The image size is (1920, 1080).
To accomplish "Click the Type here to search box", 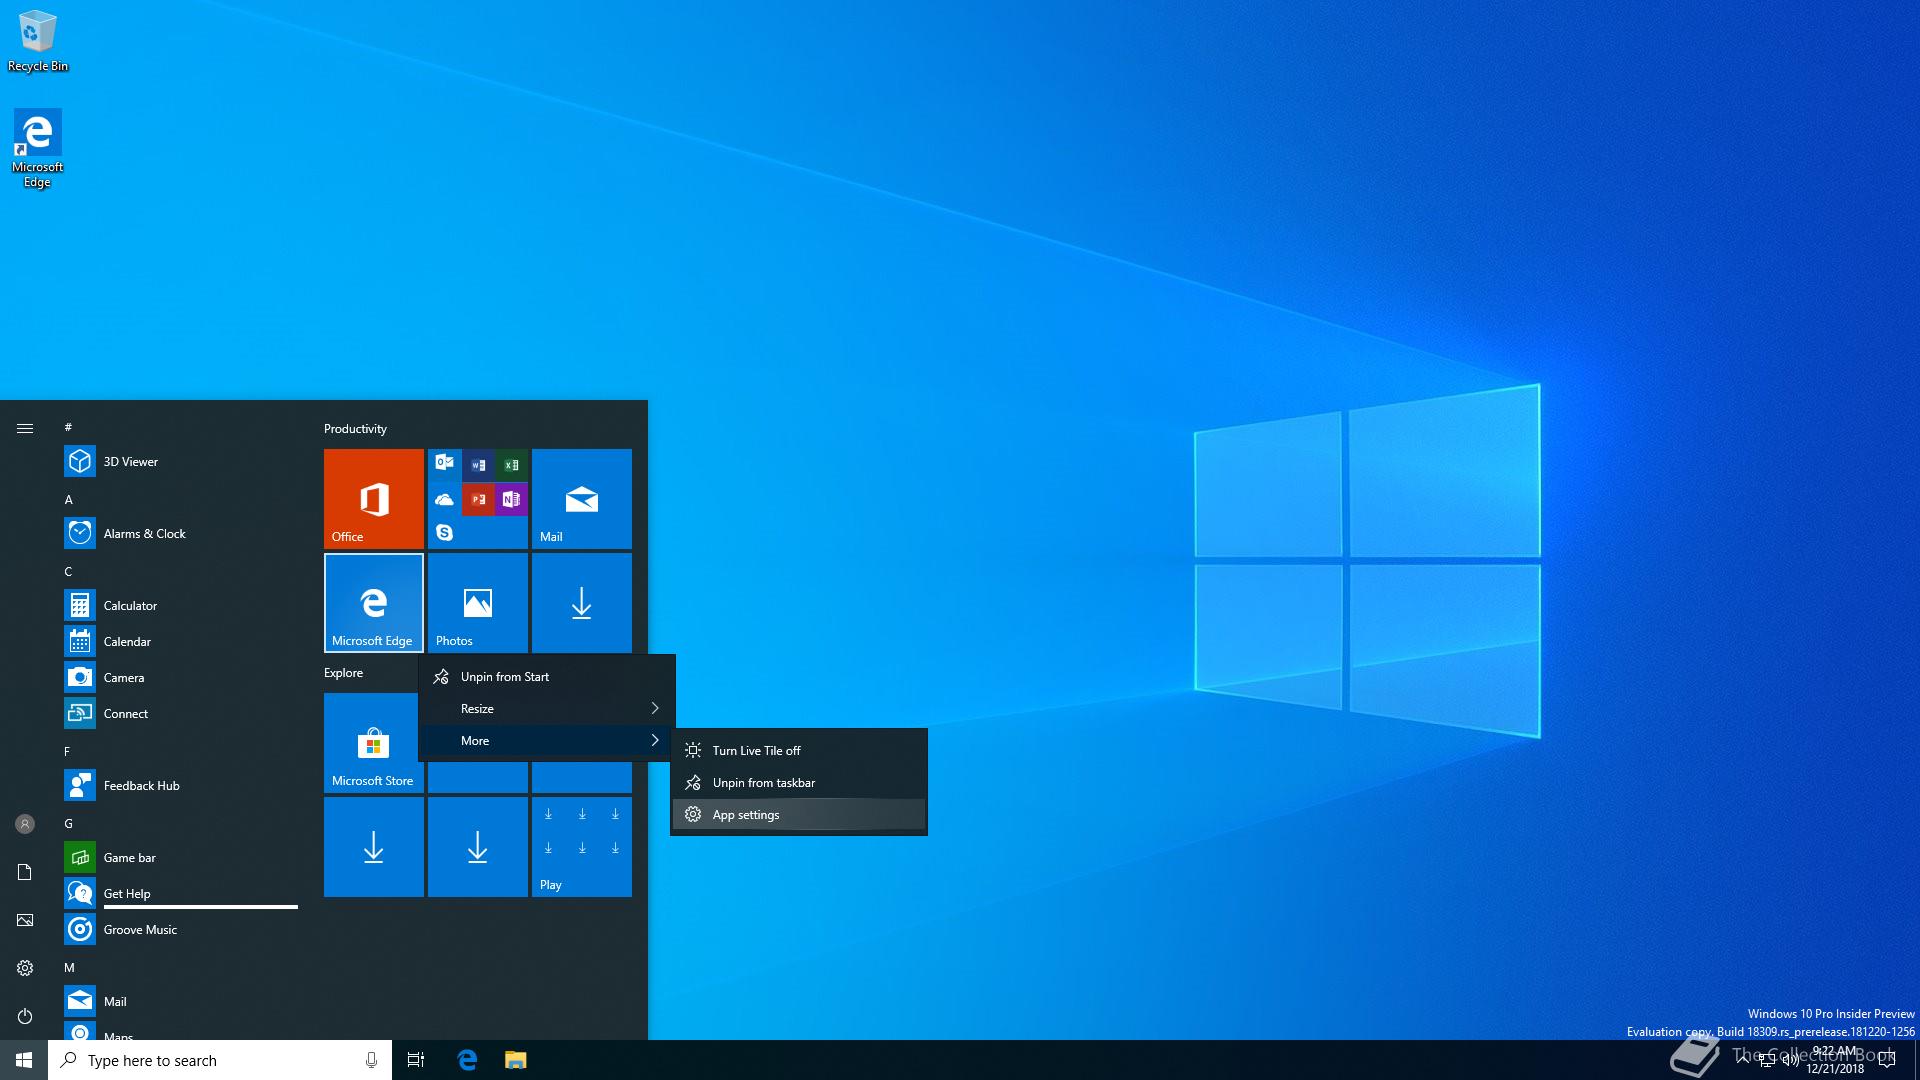I will [220, 1060].
